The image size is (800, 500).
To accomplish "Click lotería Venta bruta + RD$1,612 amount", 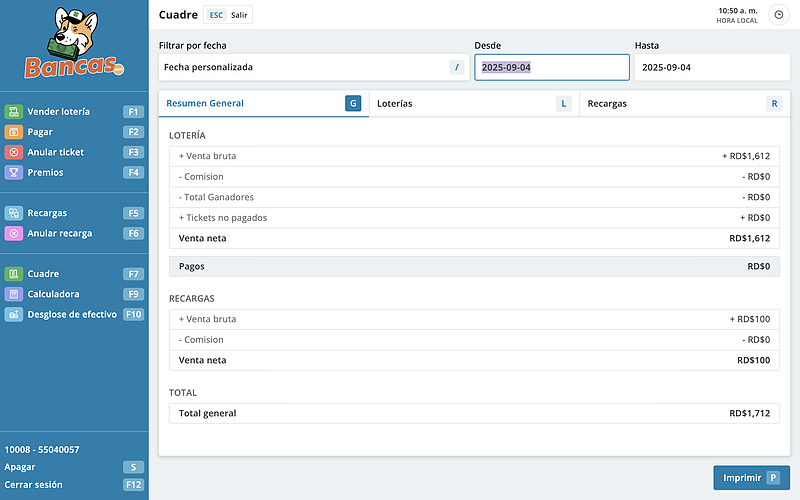I will tap(746, 156).
